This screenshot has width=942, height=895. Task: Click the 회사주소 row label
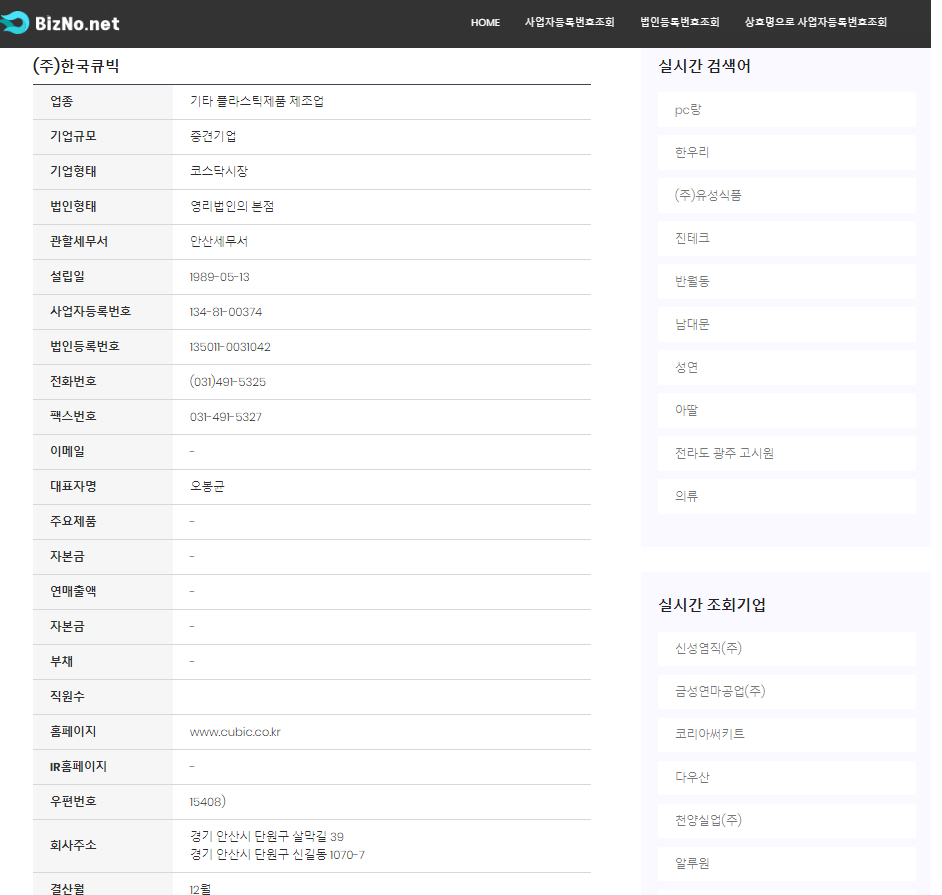pos(73,846)
